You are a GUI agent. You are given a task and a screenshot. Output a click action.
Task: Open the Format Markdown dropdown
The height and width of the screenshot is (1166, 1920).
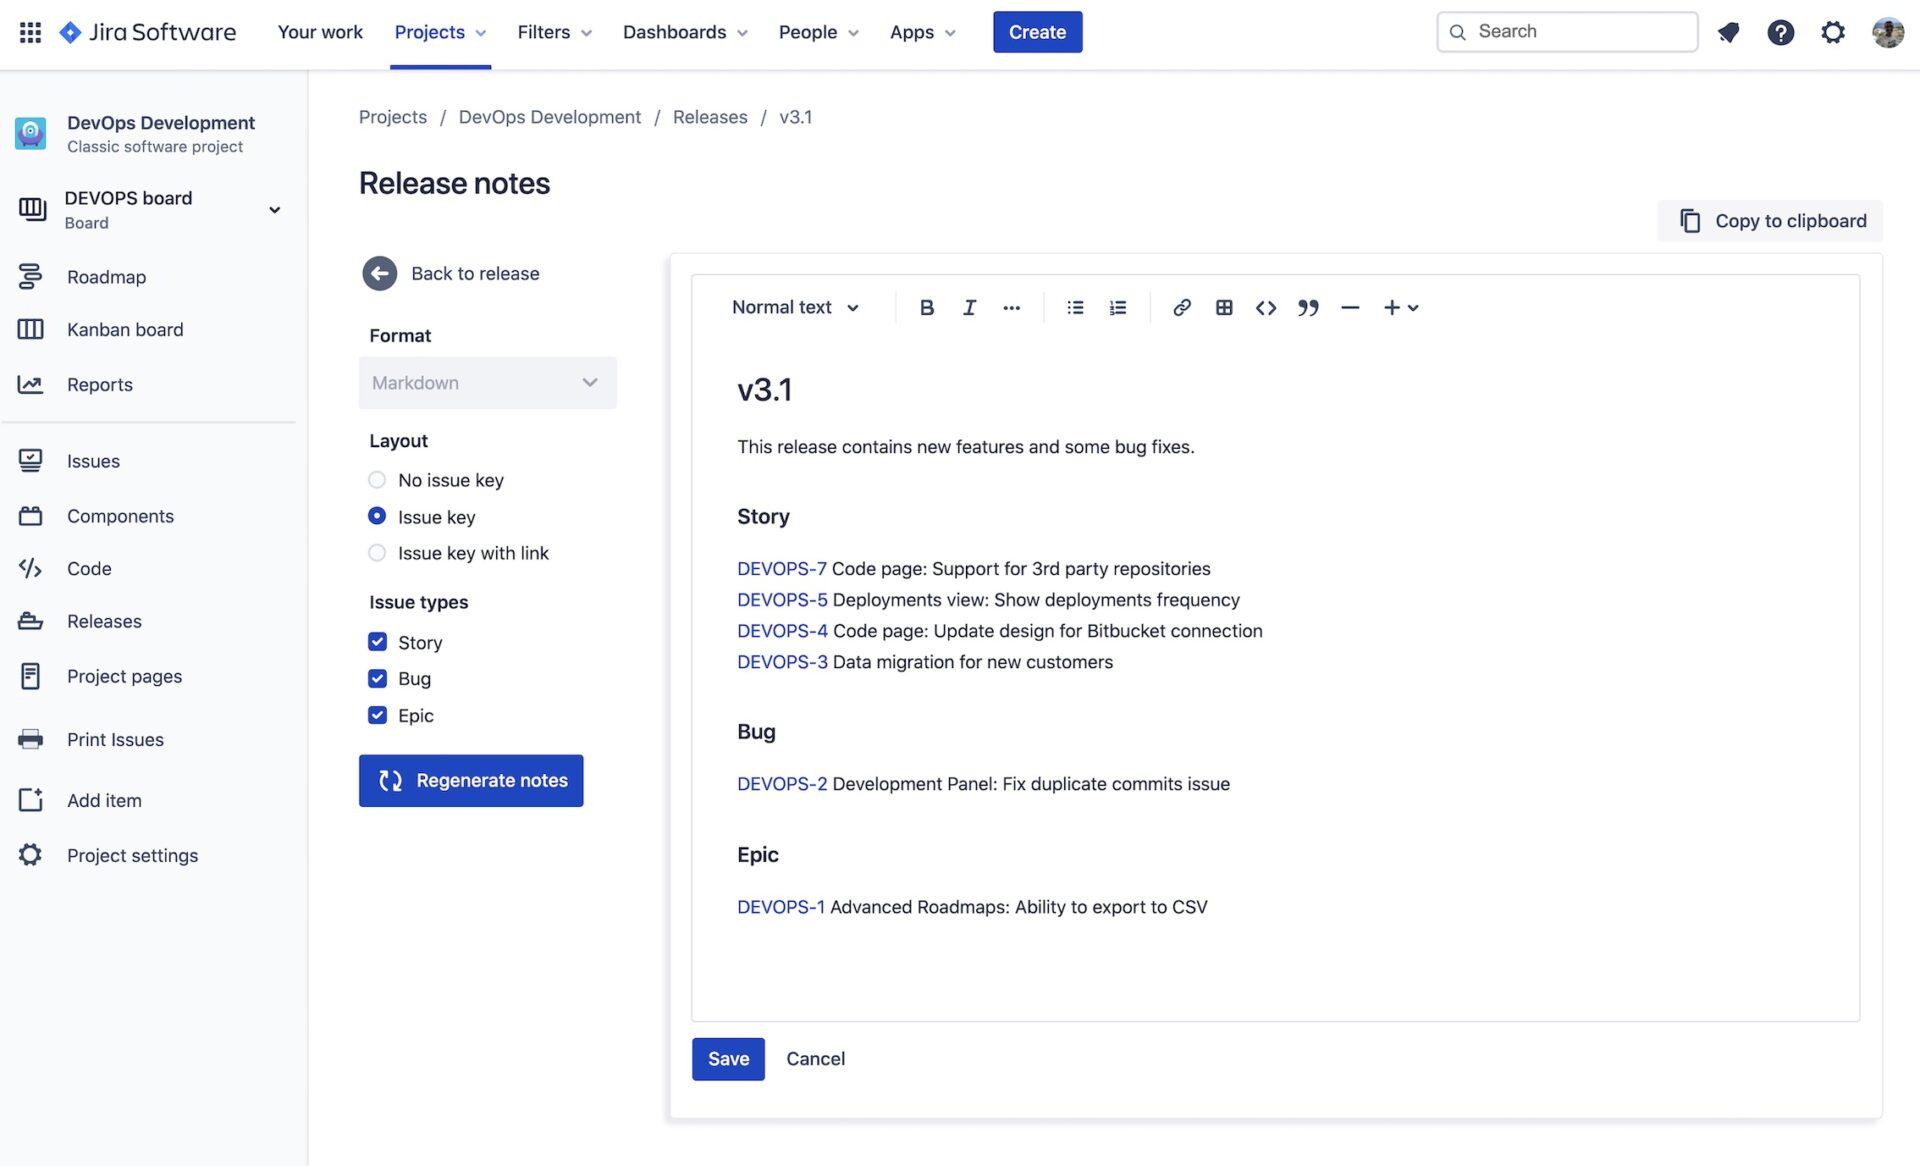tap(487, 382)
